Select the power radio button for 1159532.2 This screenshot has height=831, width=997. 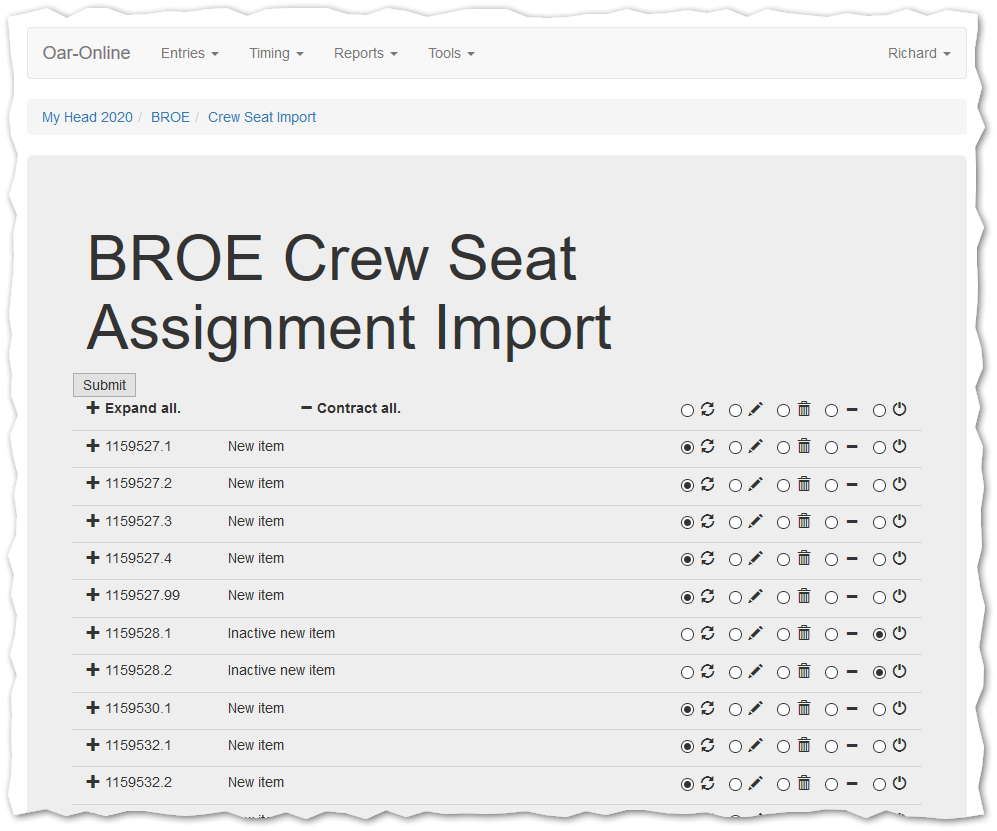click(x=879, y=784)
